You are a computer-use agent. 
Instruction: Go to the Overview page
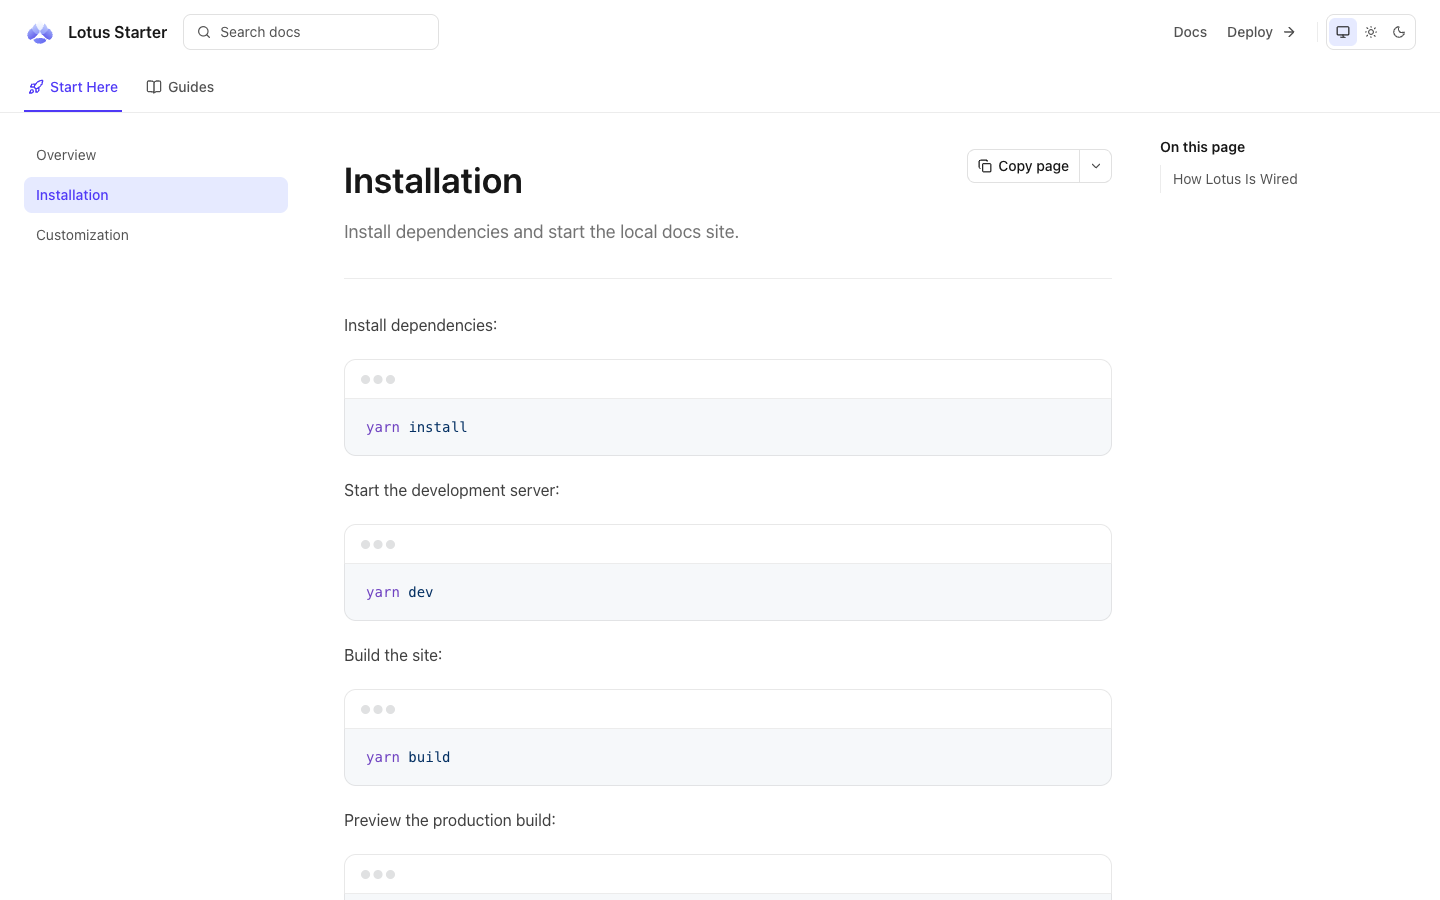coord(156,155)
